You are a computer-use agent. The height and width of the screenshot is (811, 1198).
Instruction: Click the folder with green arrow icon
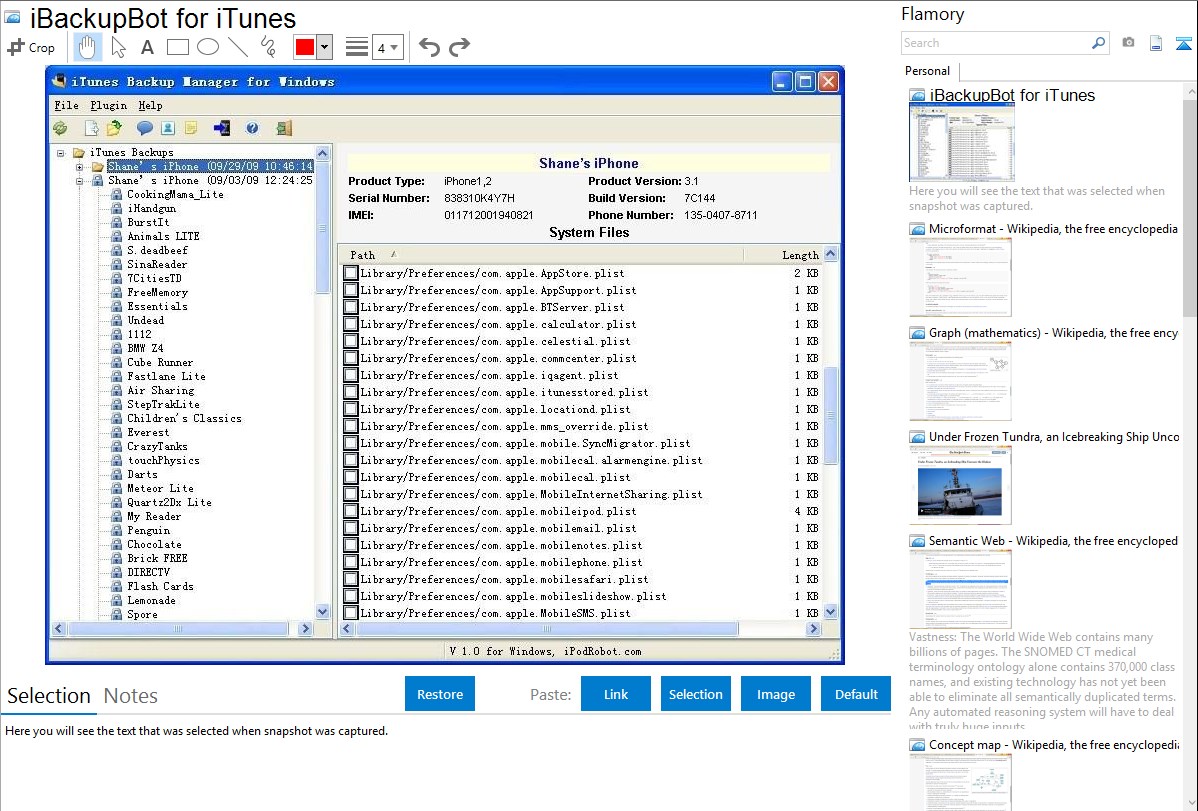pyautogui.click(x=115, y=128)
